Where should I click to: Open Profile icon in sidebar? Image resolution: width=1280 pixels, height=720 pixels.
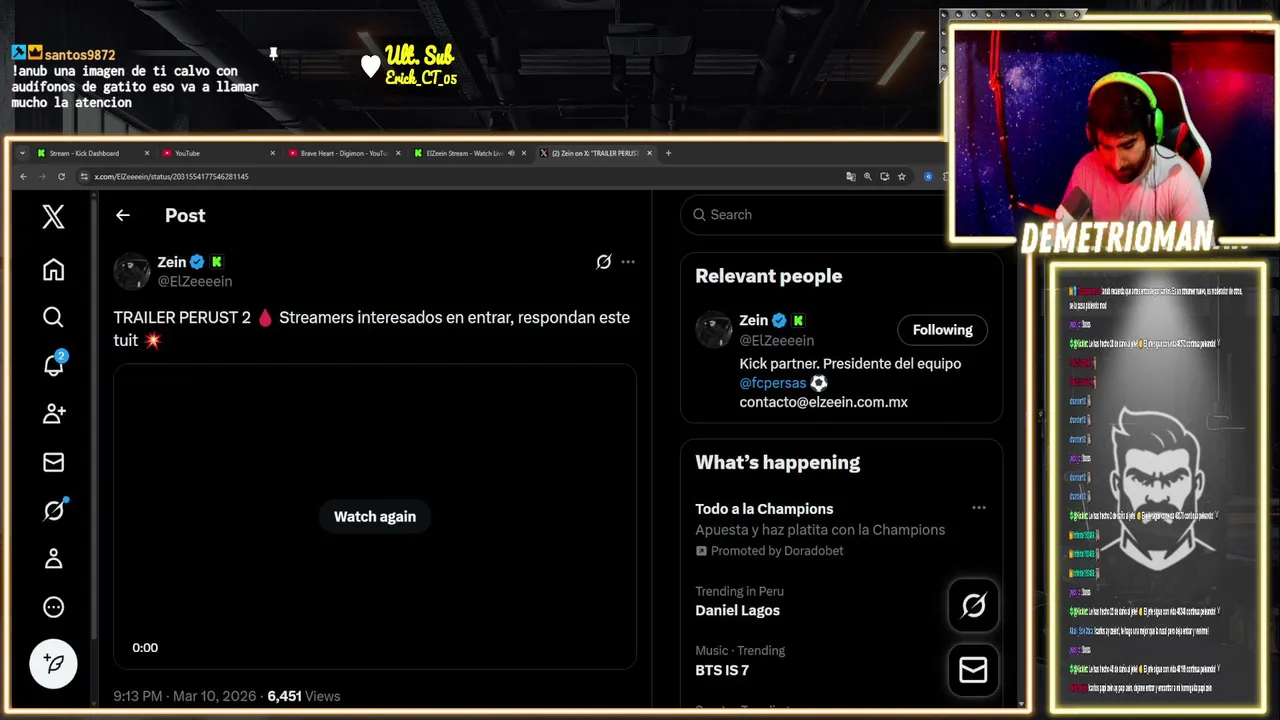(53, 559)
